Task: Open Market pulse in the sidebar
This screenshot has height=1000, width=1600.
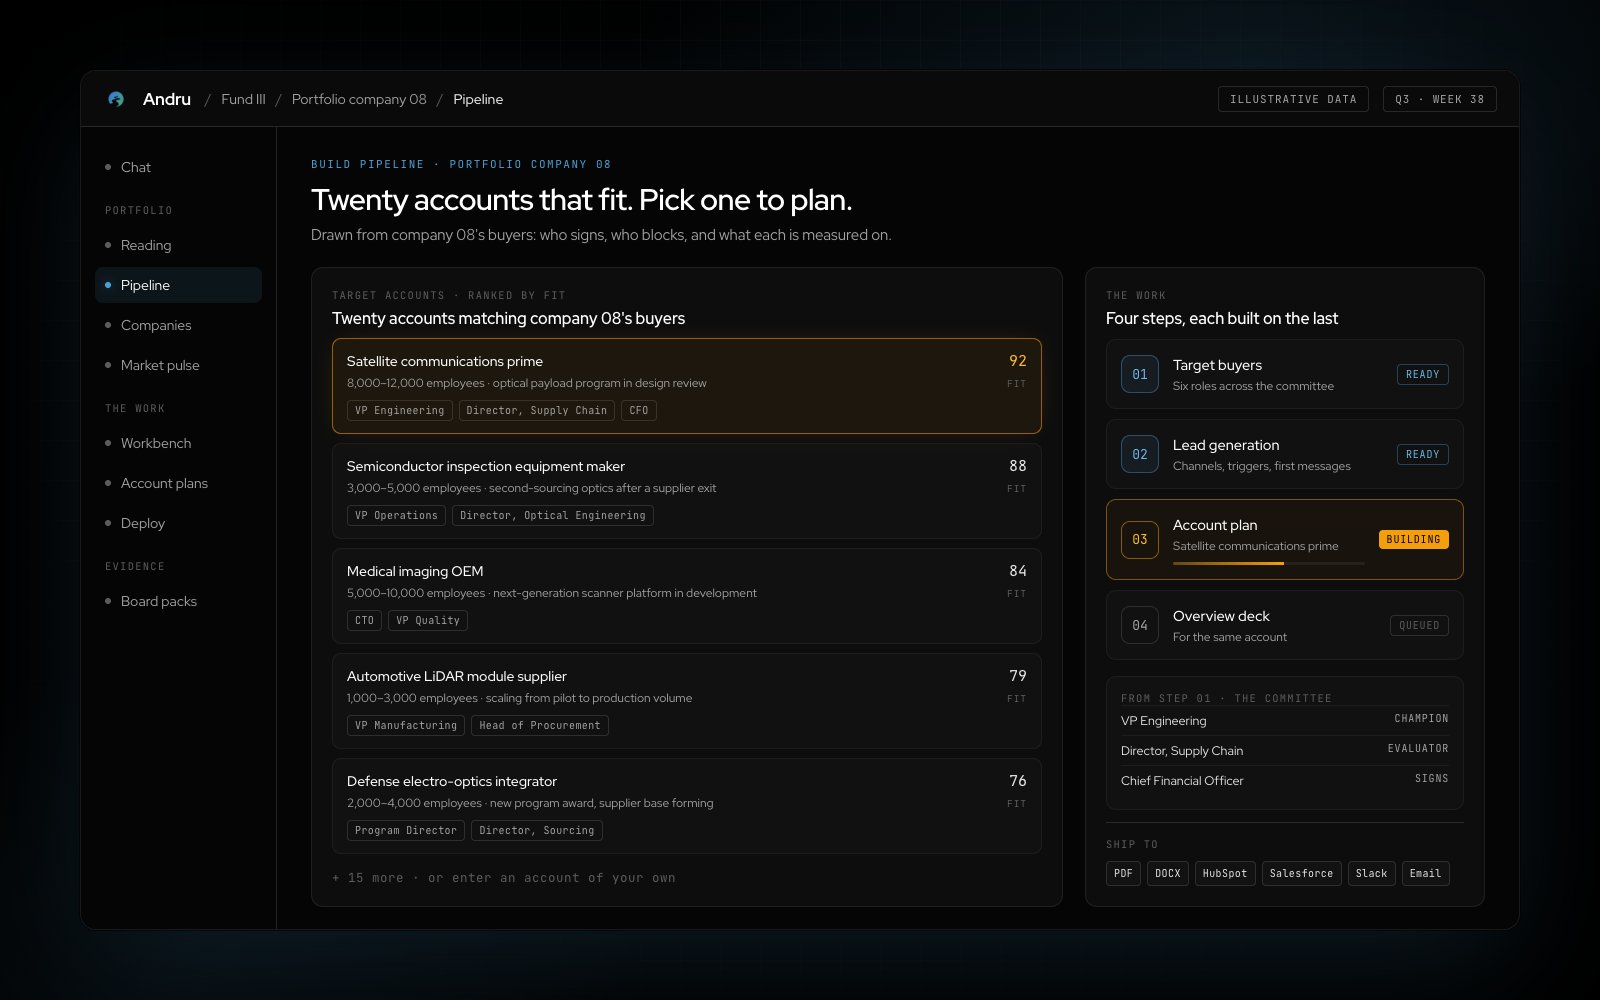Action: tap(178, 365)
